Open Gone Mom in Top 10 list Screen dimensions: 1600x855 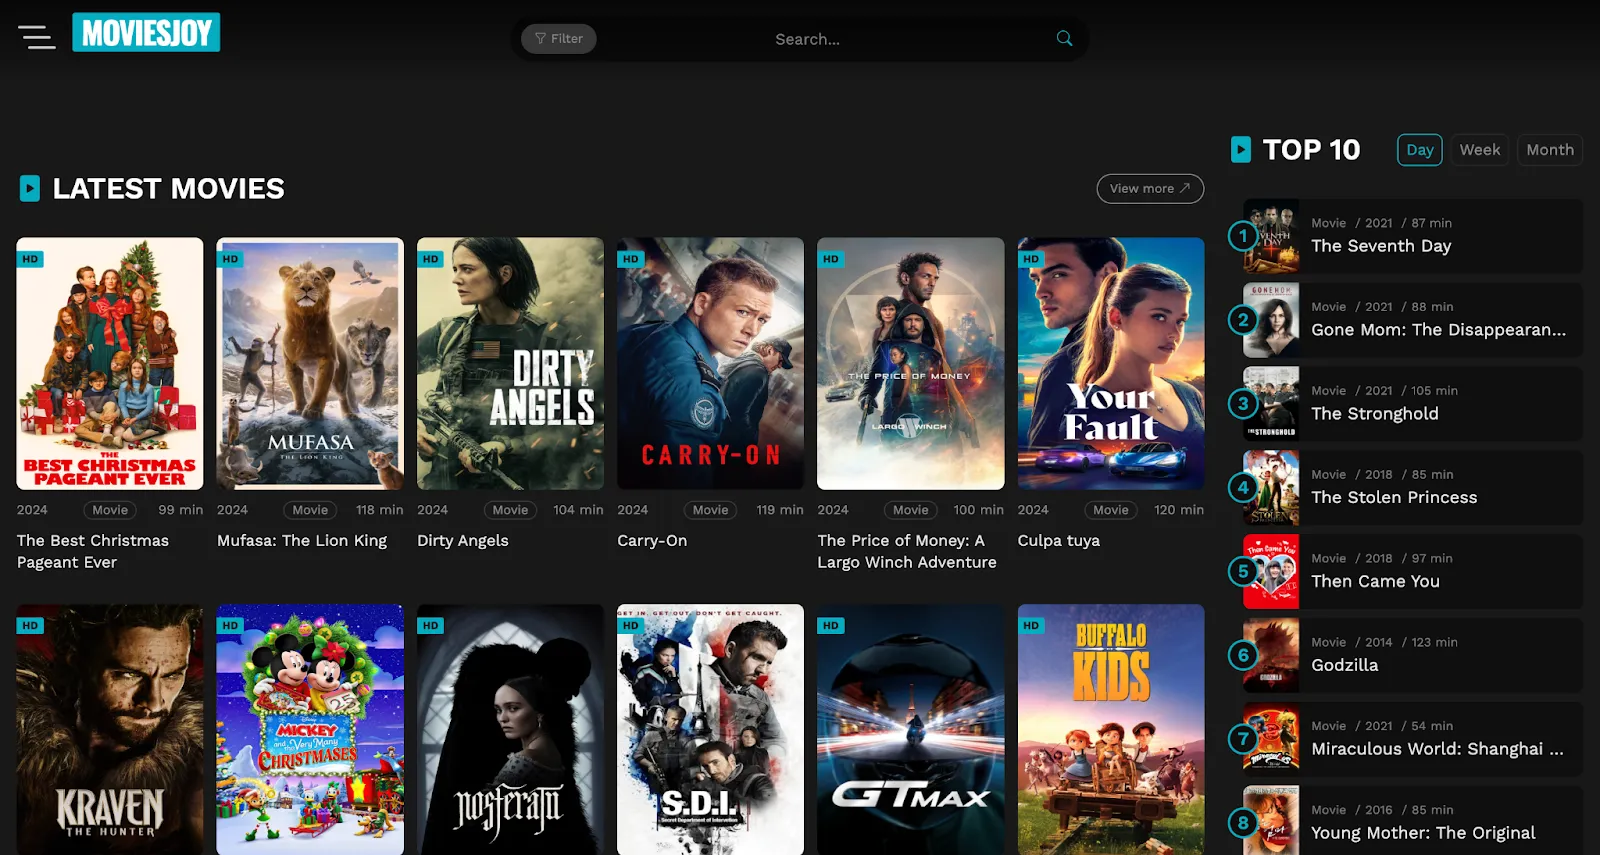click(x=1438, y=330)
